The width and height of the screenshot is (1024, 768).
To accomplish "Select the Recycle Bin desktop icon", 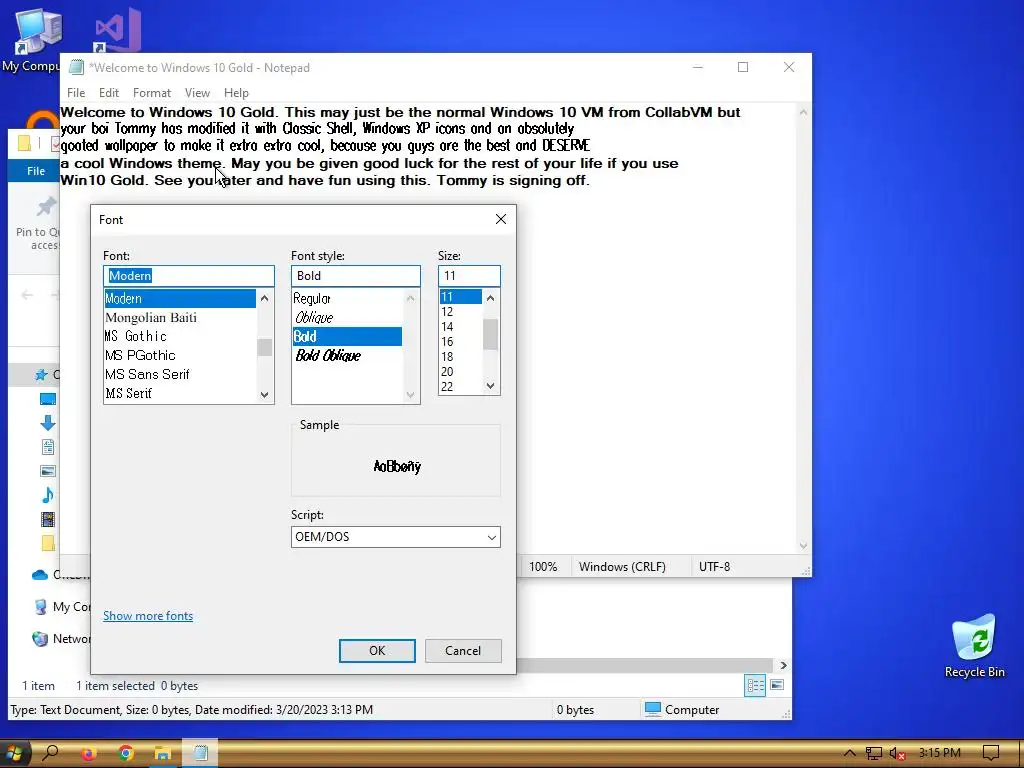I will (x=974, y=645).
